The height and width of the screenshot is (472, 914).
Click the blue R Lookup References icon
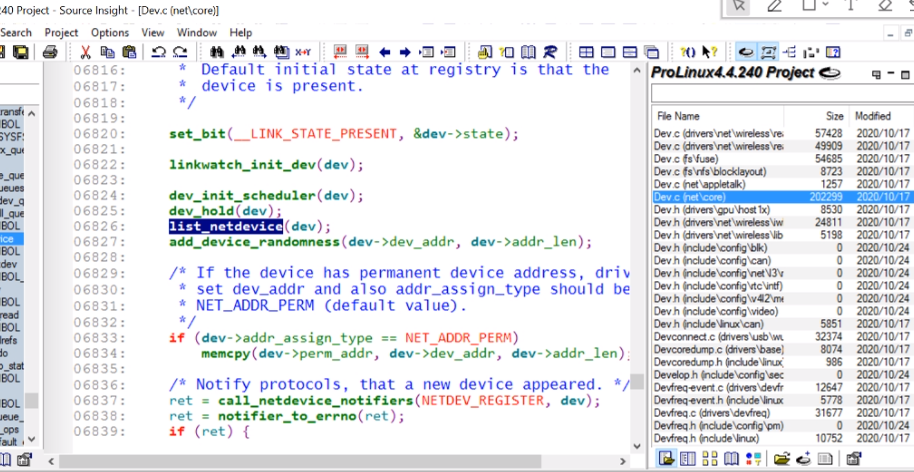point(550,52)
